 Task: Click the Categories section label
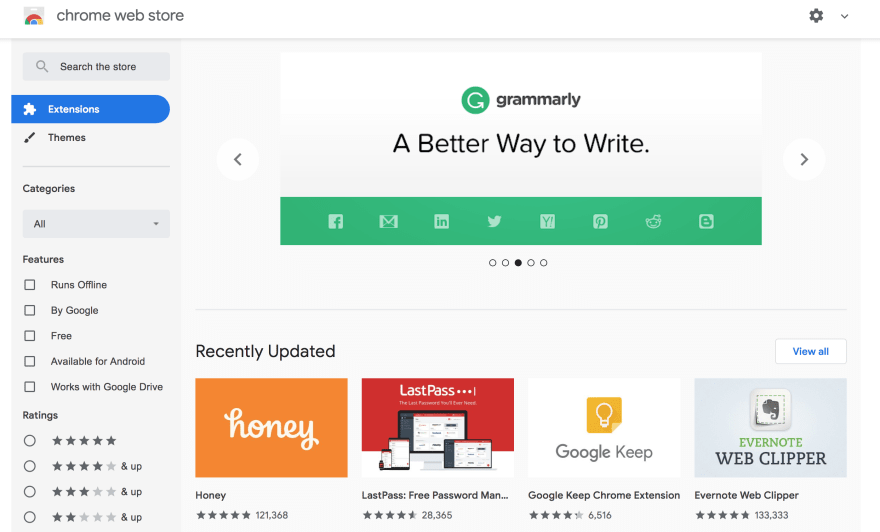click(x=49, y=189)
